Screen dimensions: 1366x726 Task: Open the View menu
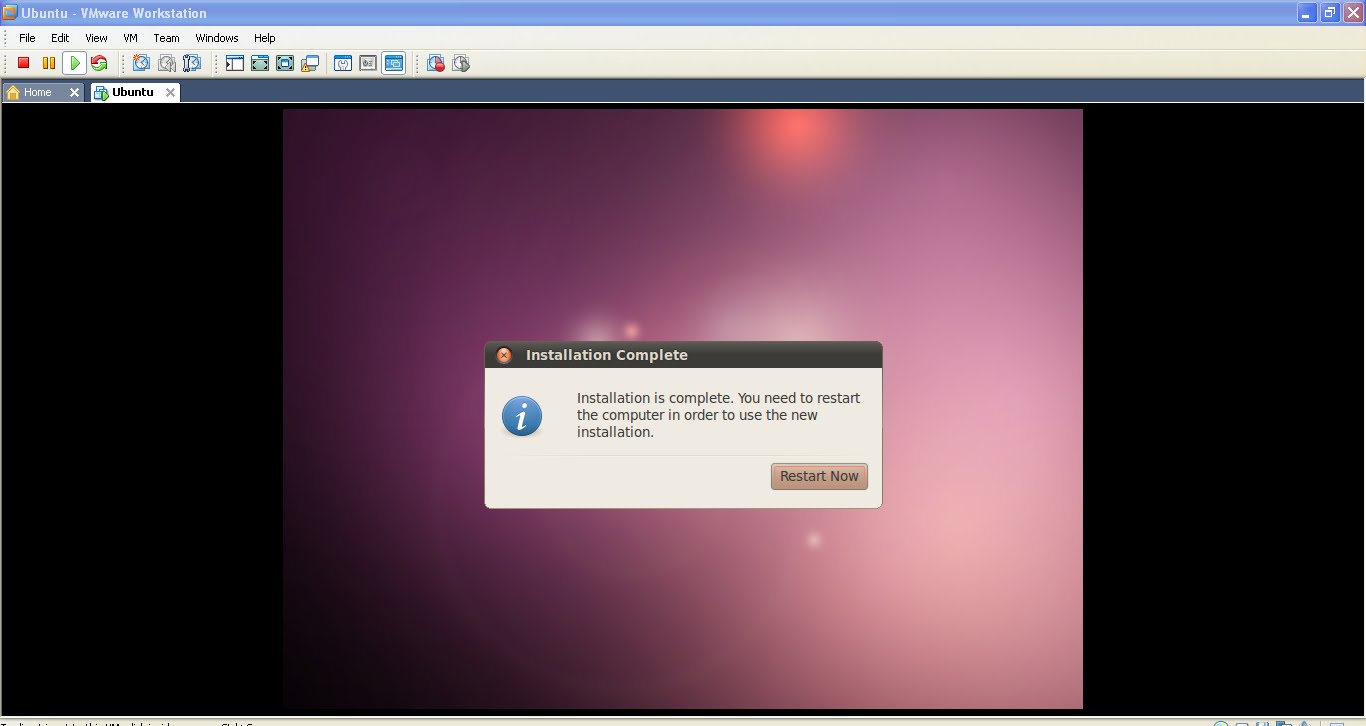pyautogui.click(x=96, y=38)
